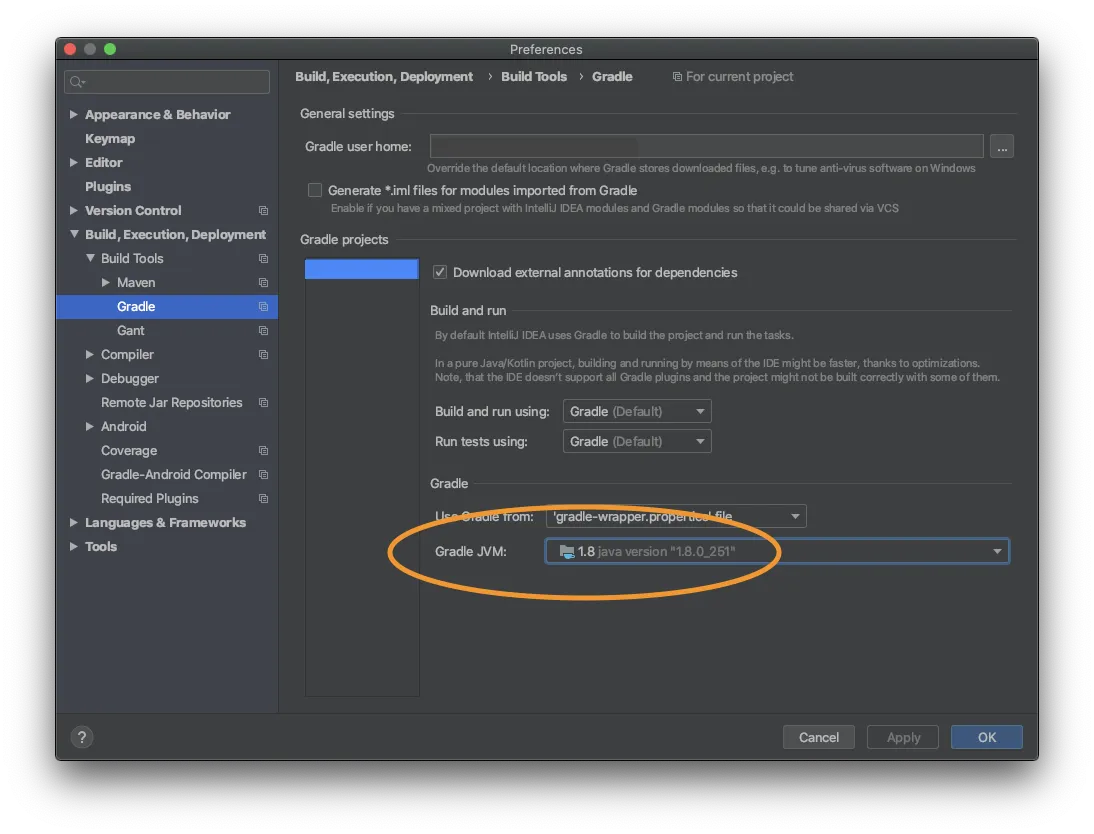The image size is (1094, 834).
Task: Click the Gradle user home text field
Action: [x=706, y=147]
